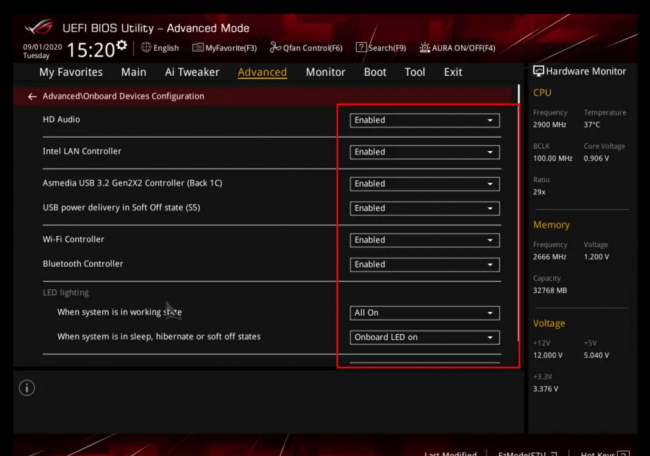Click the 15:20 clock display
Screen dimensions: 650x456
(x=90, y=50)
